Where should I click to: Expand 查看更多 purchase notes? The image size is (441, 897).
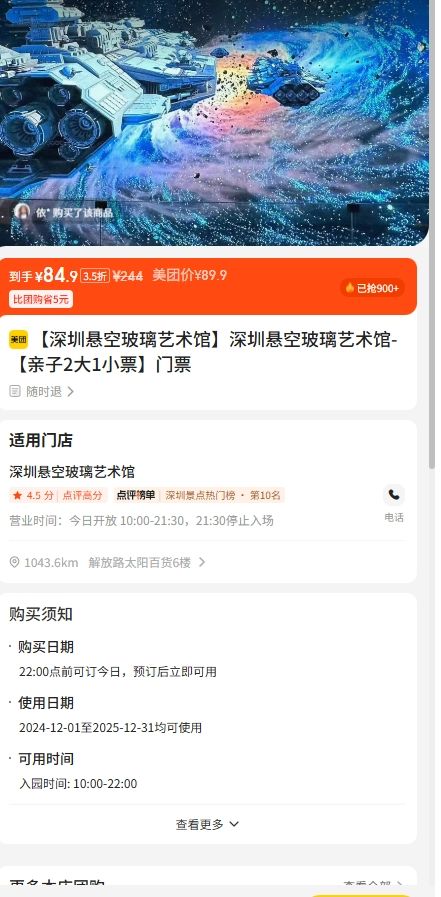[207, 824]
